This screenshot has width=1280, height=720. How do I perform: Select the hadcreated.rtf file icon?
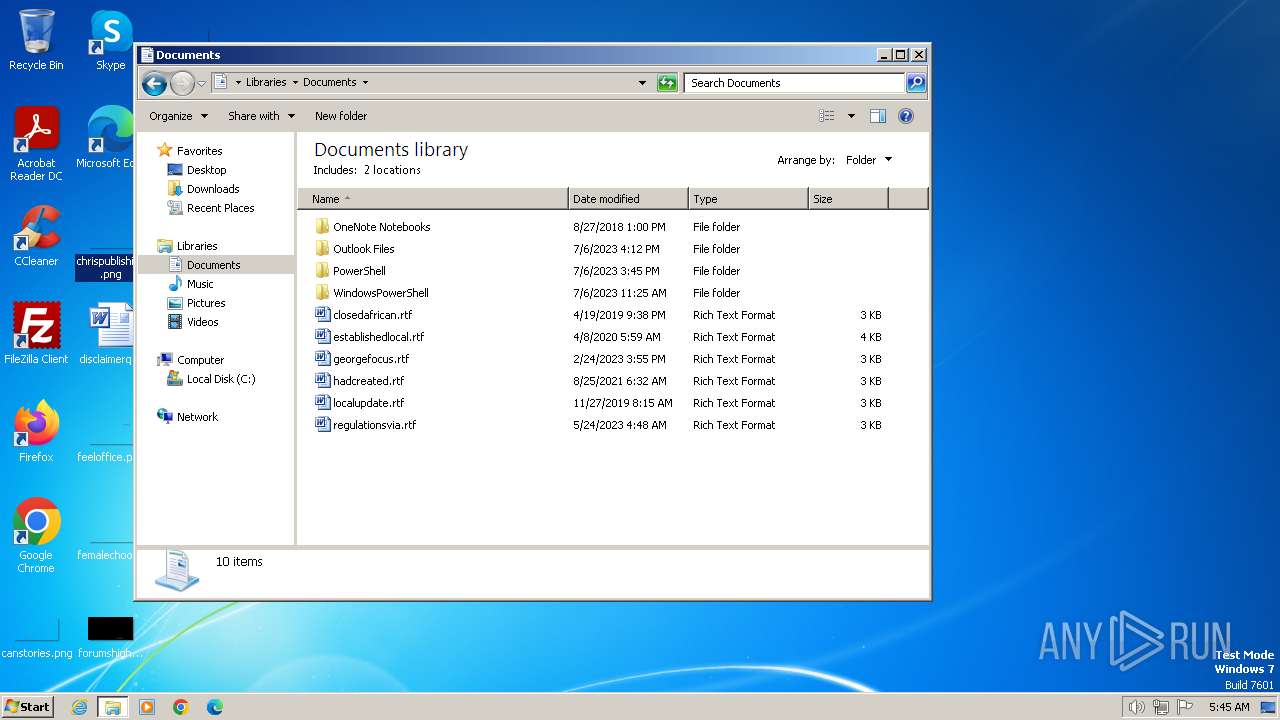pyautogui.click(x=322, y=381)
